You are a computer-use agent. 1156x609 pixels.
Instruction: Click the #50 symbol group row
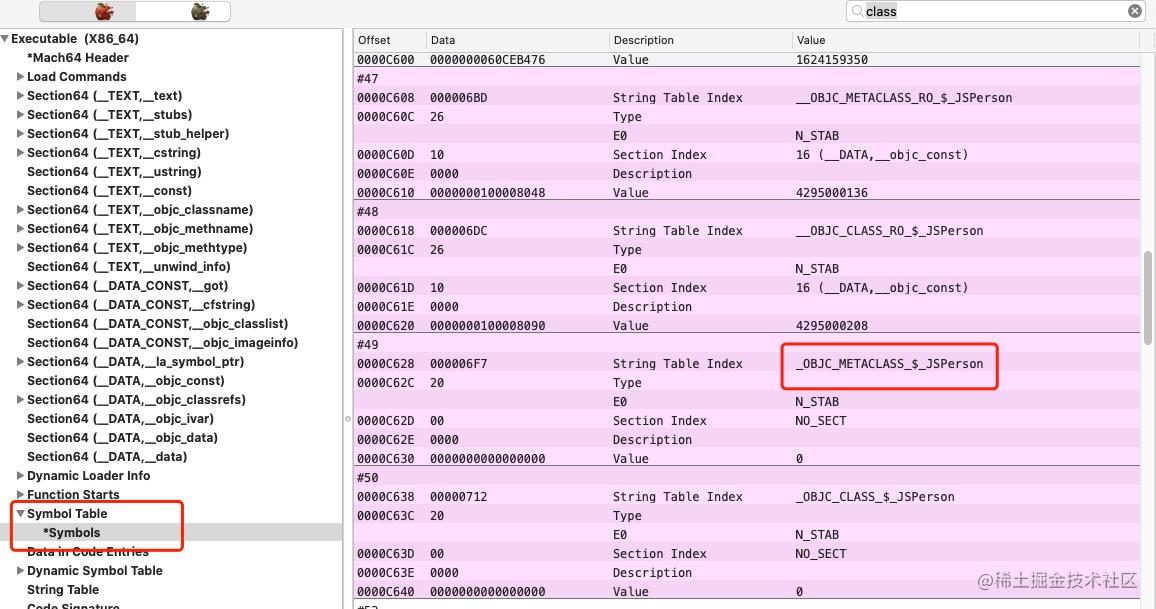coord(746,478)
